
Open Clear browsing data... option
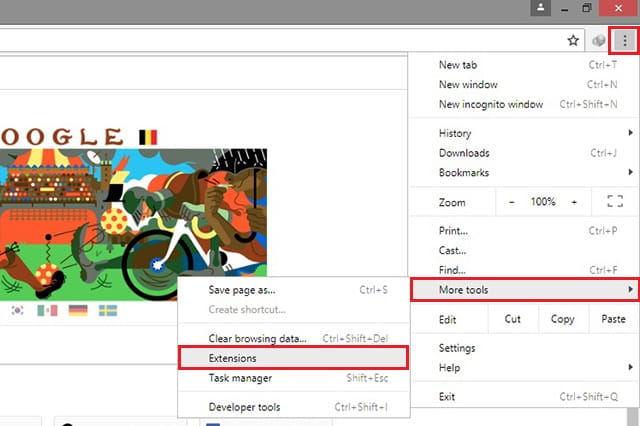294,338
